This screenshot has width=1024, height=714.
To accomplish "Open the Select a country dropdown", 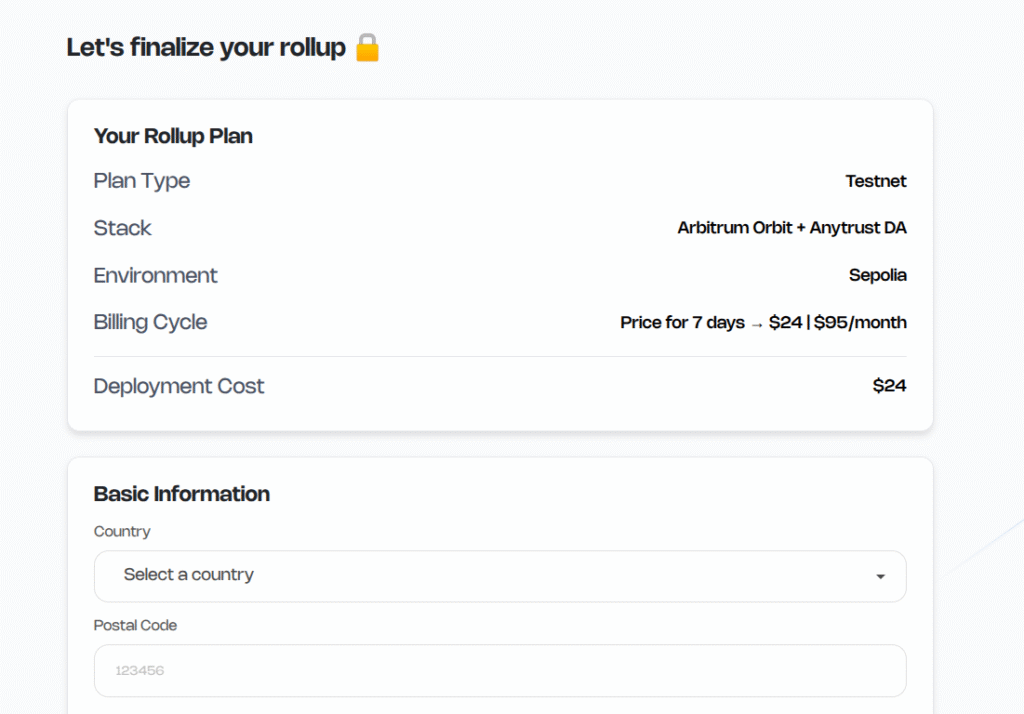I will point(500,576).
